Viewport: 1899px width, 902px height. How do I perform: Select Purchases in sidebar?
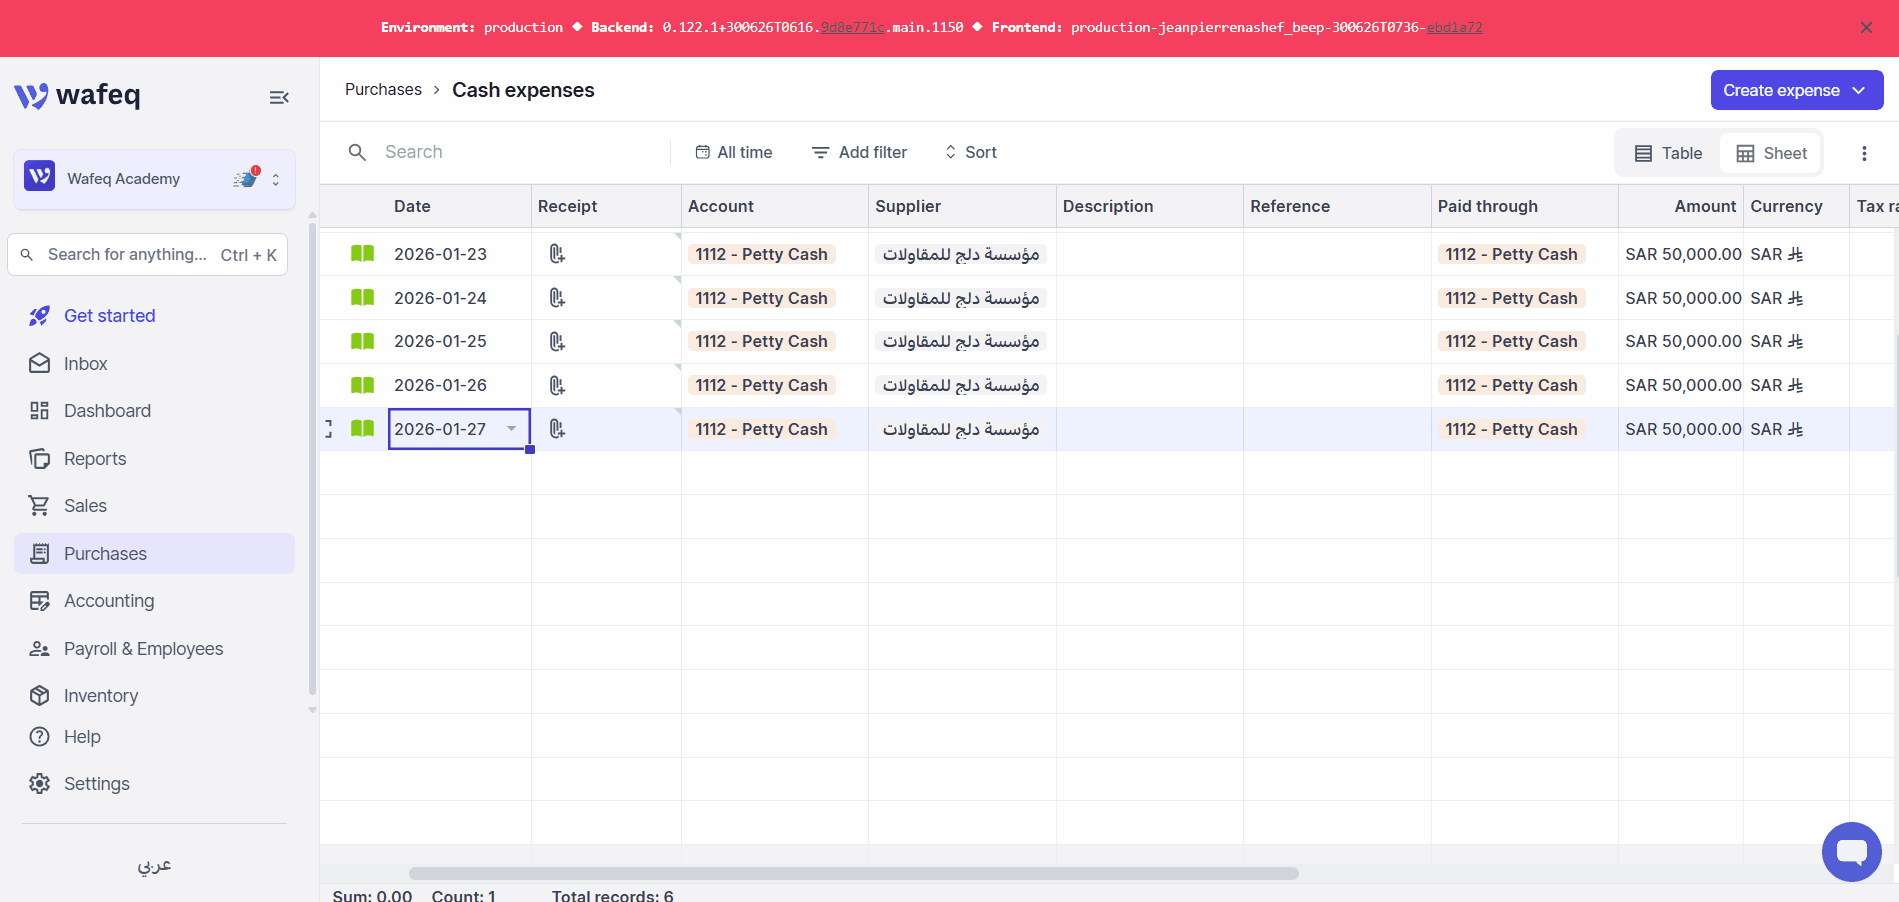pos(154,554)
